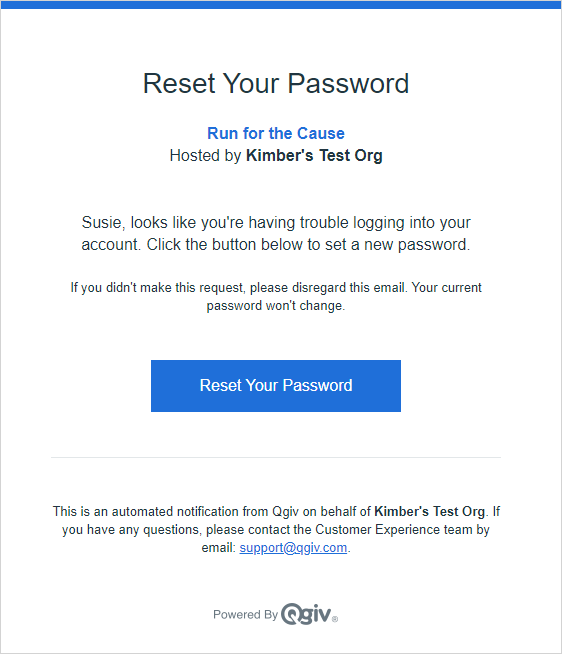Viewport: 562px width, 654px height.
Task: Click the registered trademark symbol beside Qgiv
Action: tap(335, 619)
